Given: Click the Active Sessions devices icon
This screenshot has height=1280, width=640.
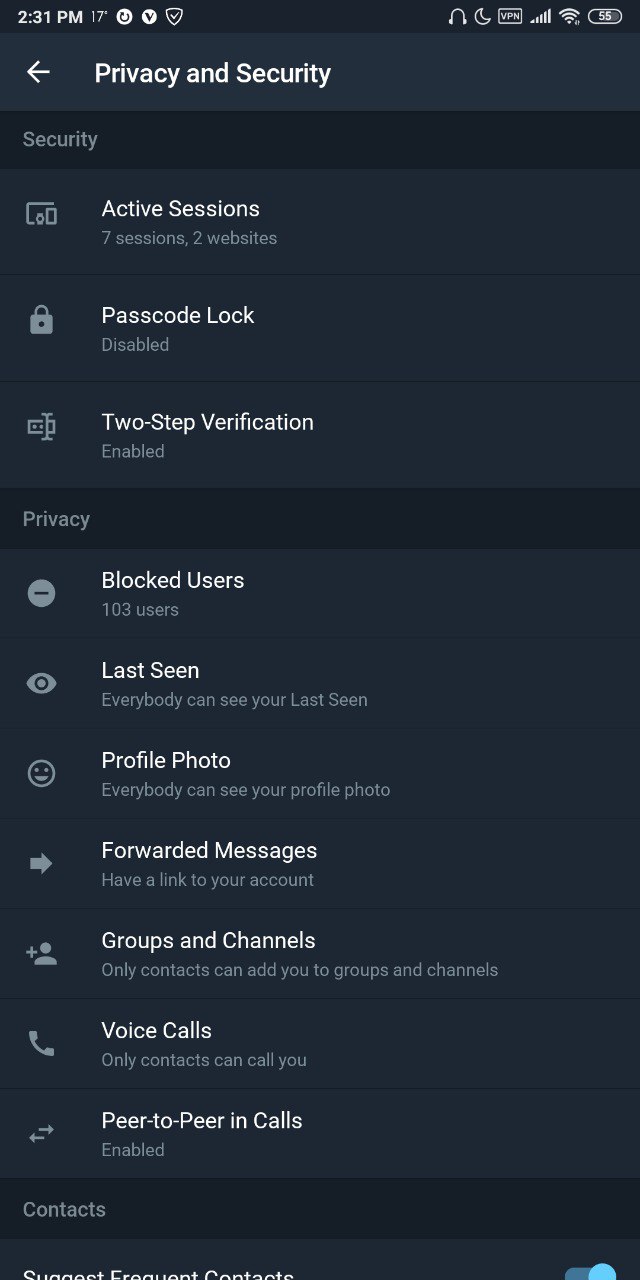Looking at the screenshot, I should [x=41, y=214].
